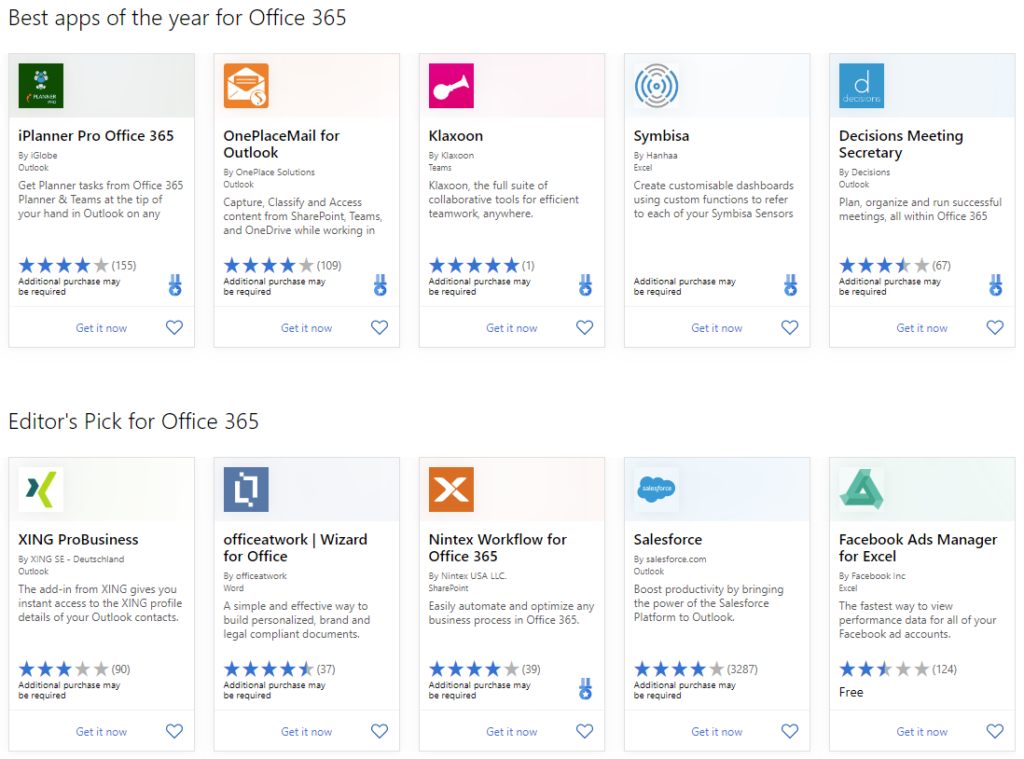The image size is (1024, 759).
Task: Add Nintex Workflow to favorites via heart
Action: [x=584, y=731]
